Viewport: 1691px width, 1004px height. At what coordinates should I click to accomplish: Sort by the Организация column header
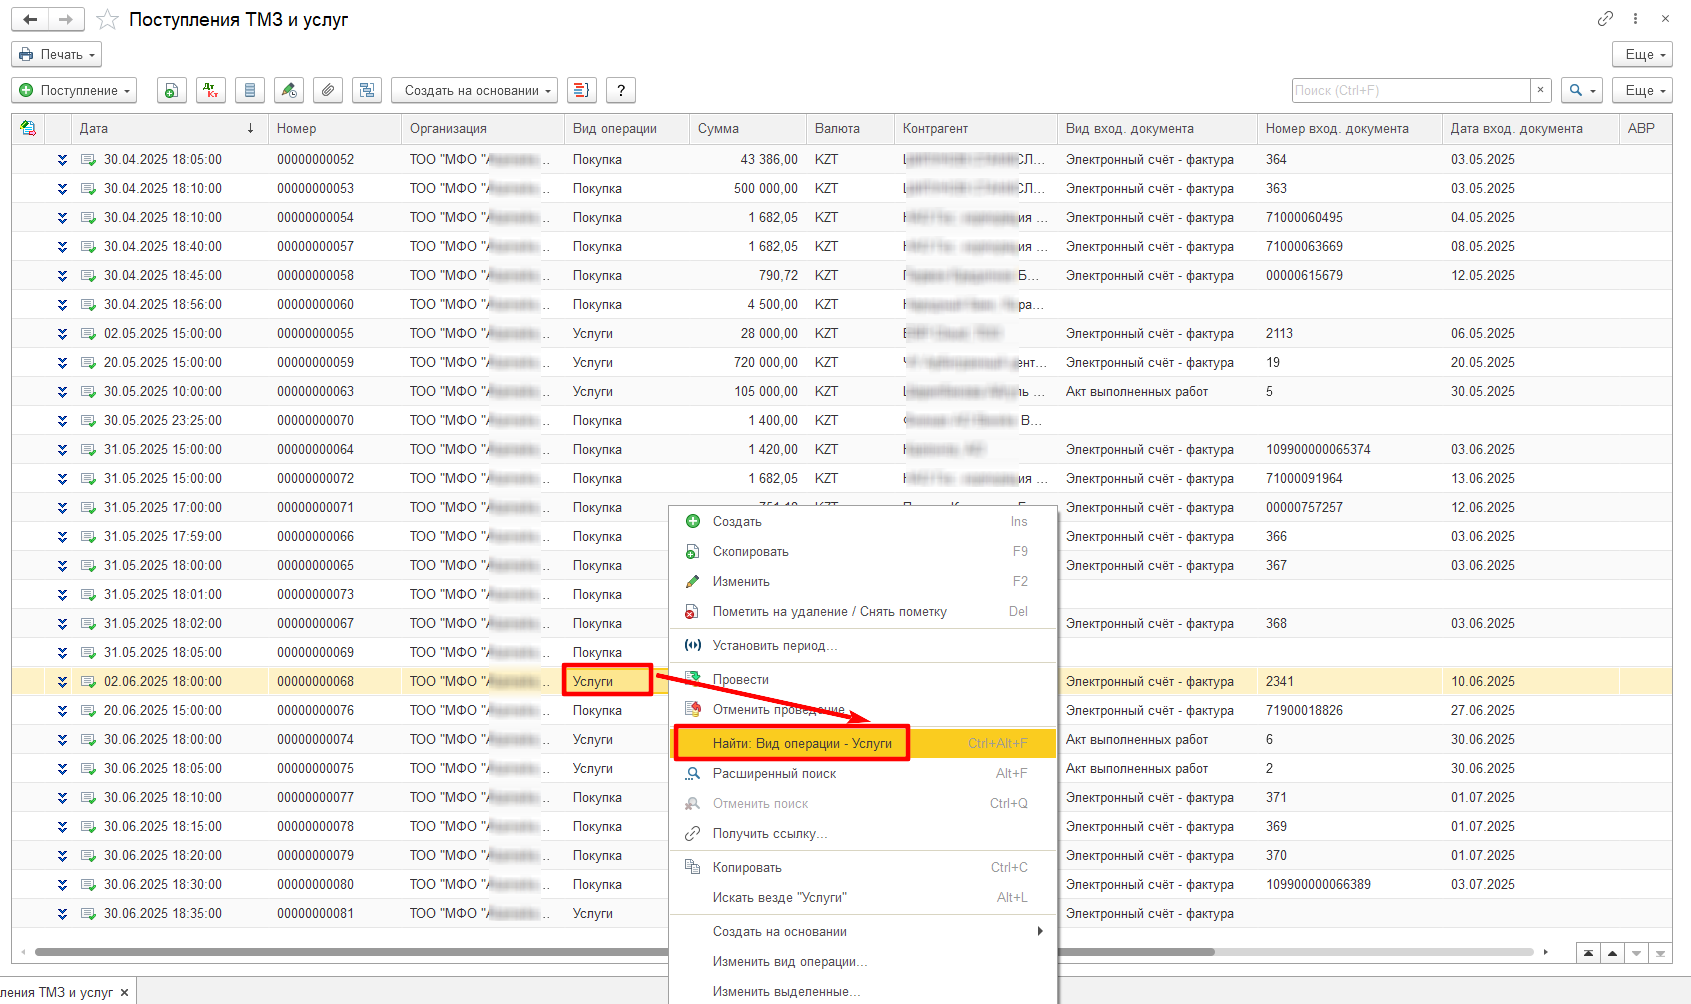482,128
